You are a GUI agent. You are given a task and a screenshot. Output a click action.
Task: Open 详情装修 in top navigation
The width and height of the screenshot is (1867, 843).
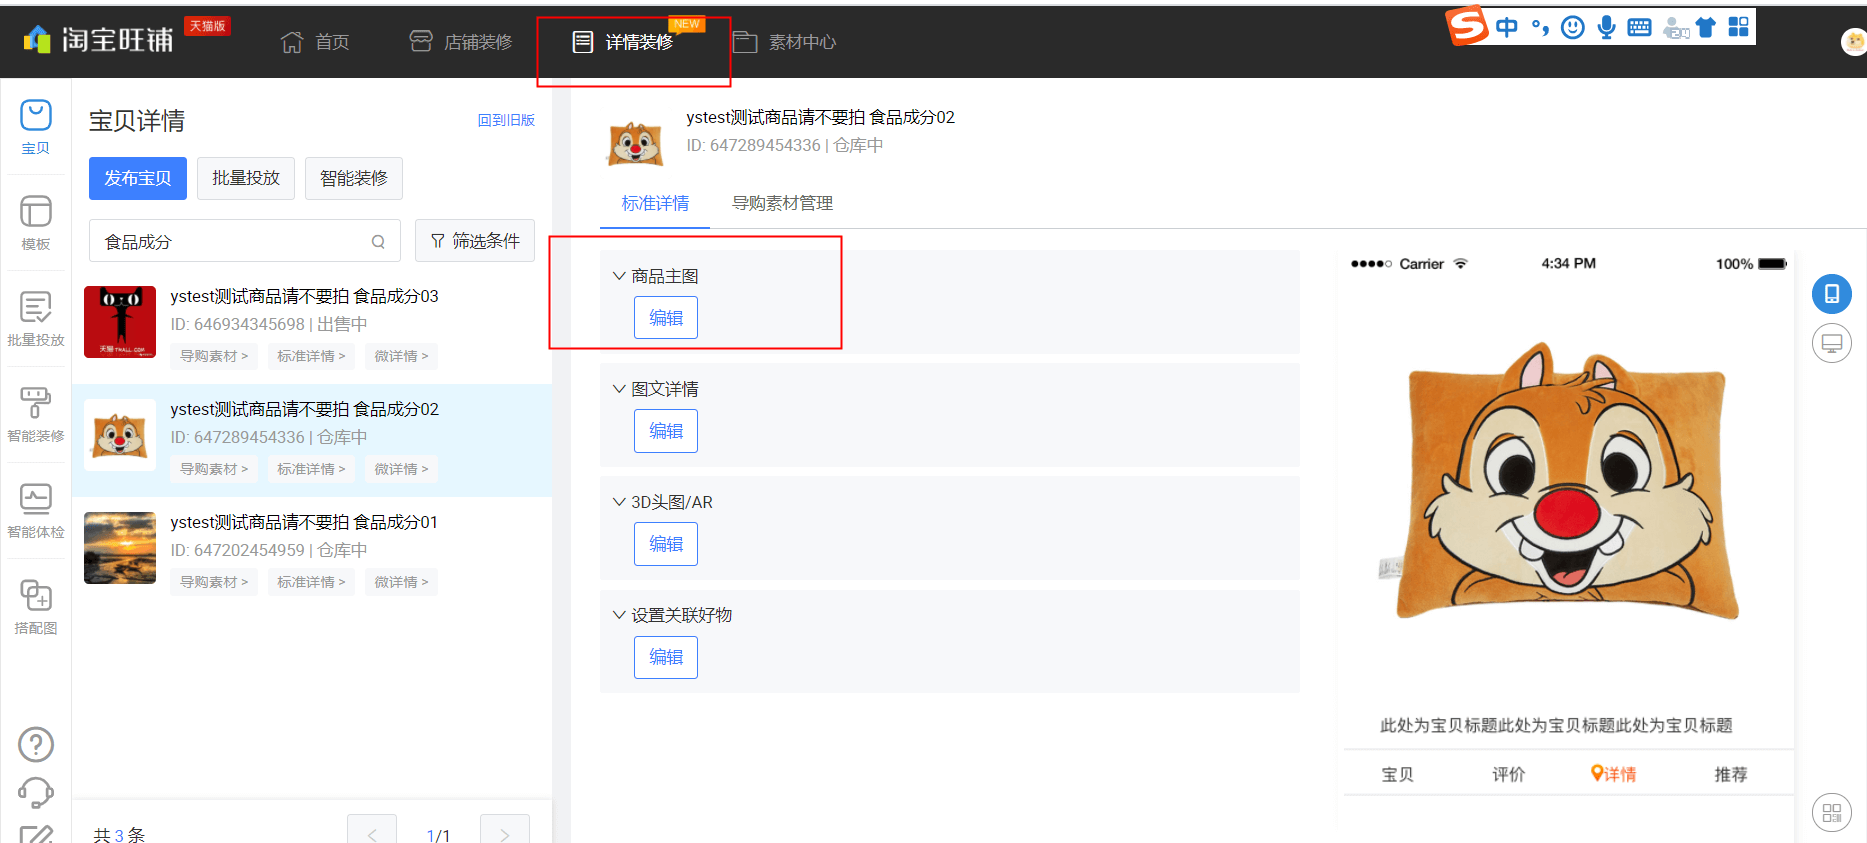click(x=622, y=42)
